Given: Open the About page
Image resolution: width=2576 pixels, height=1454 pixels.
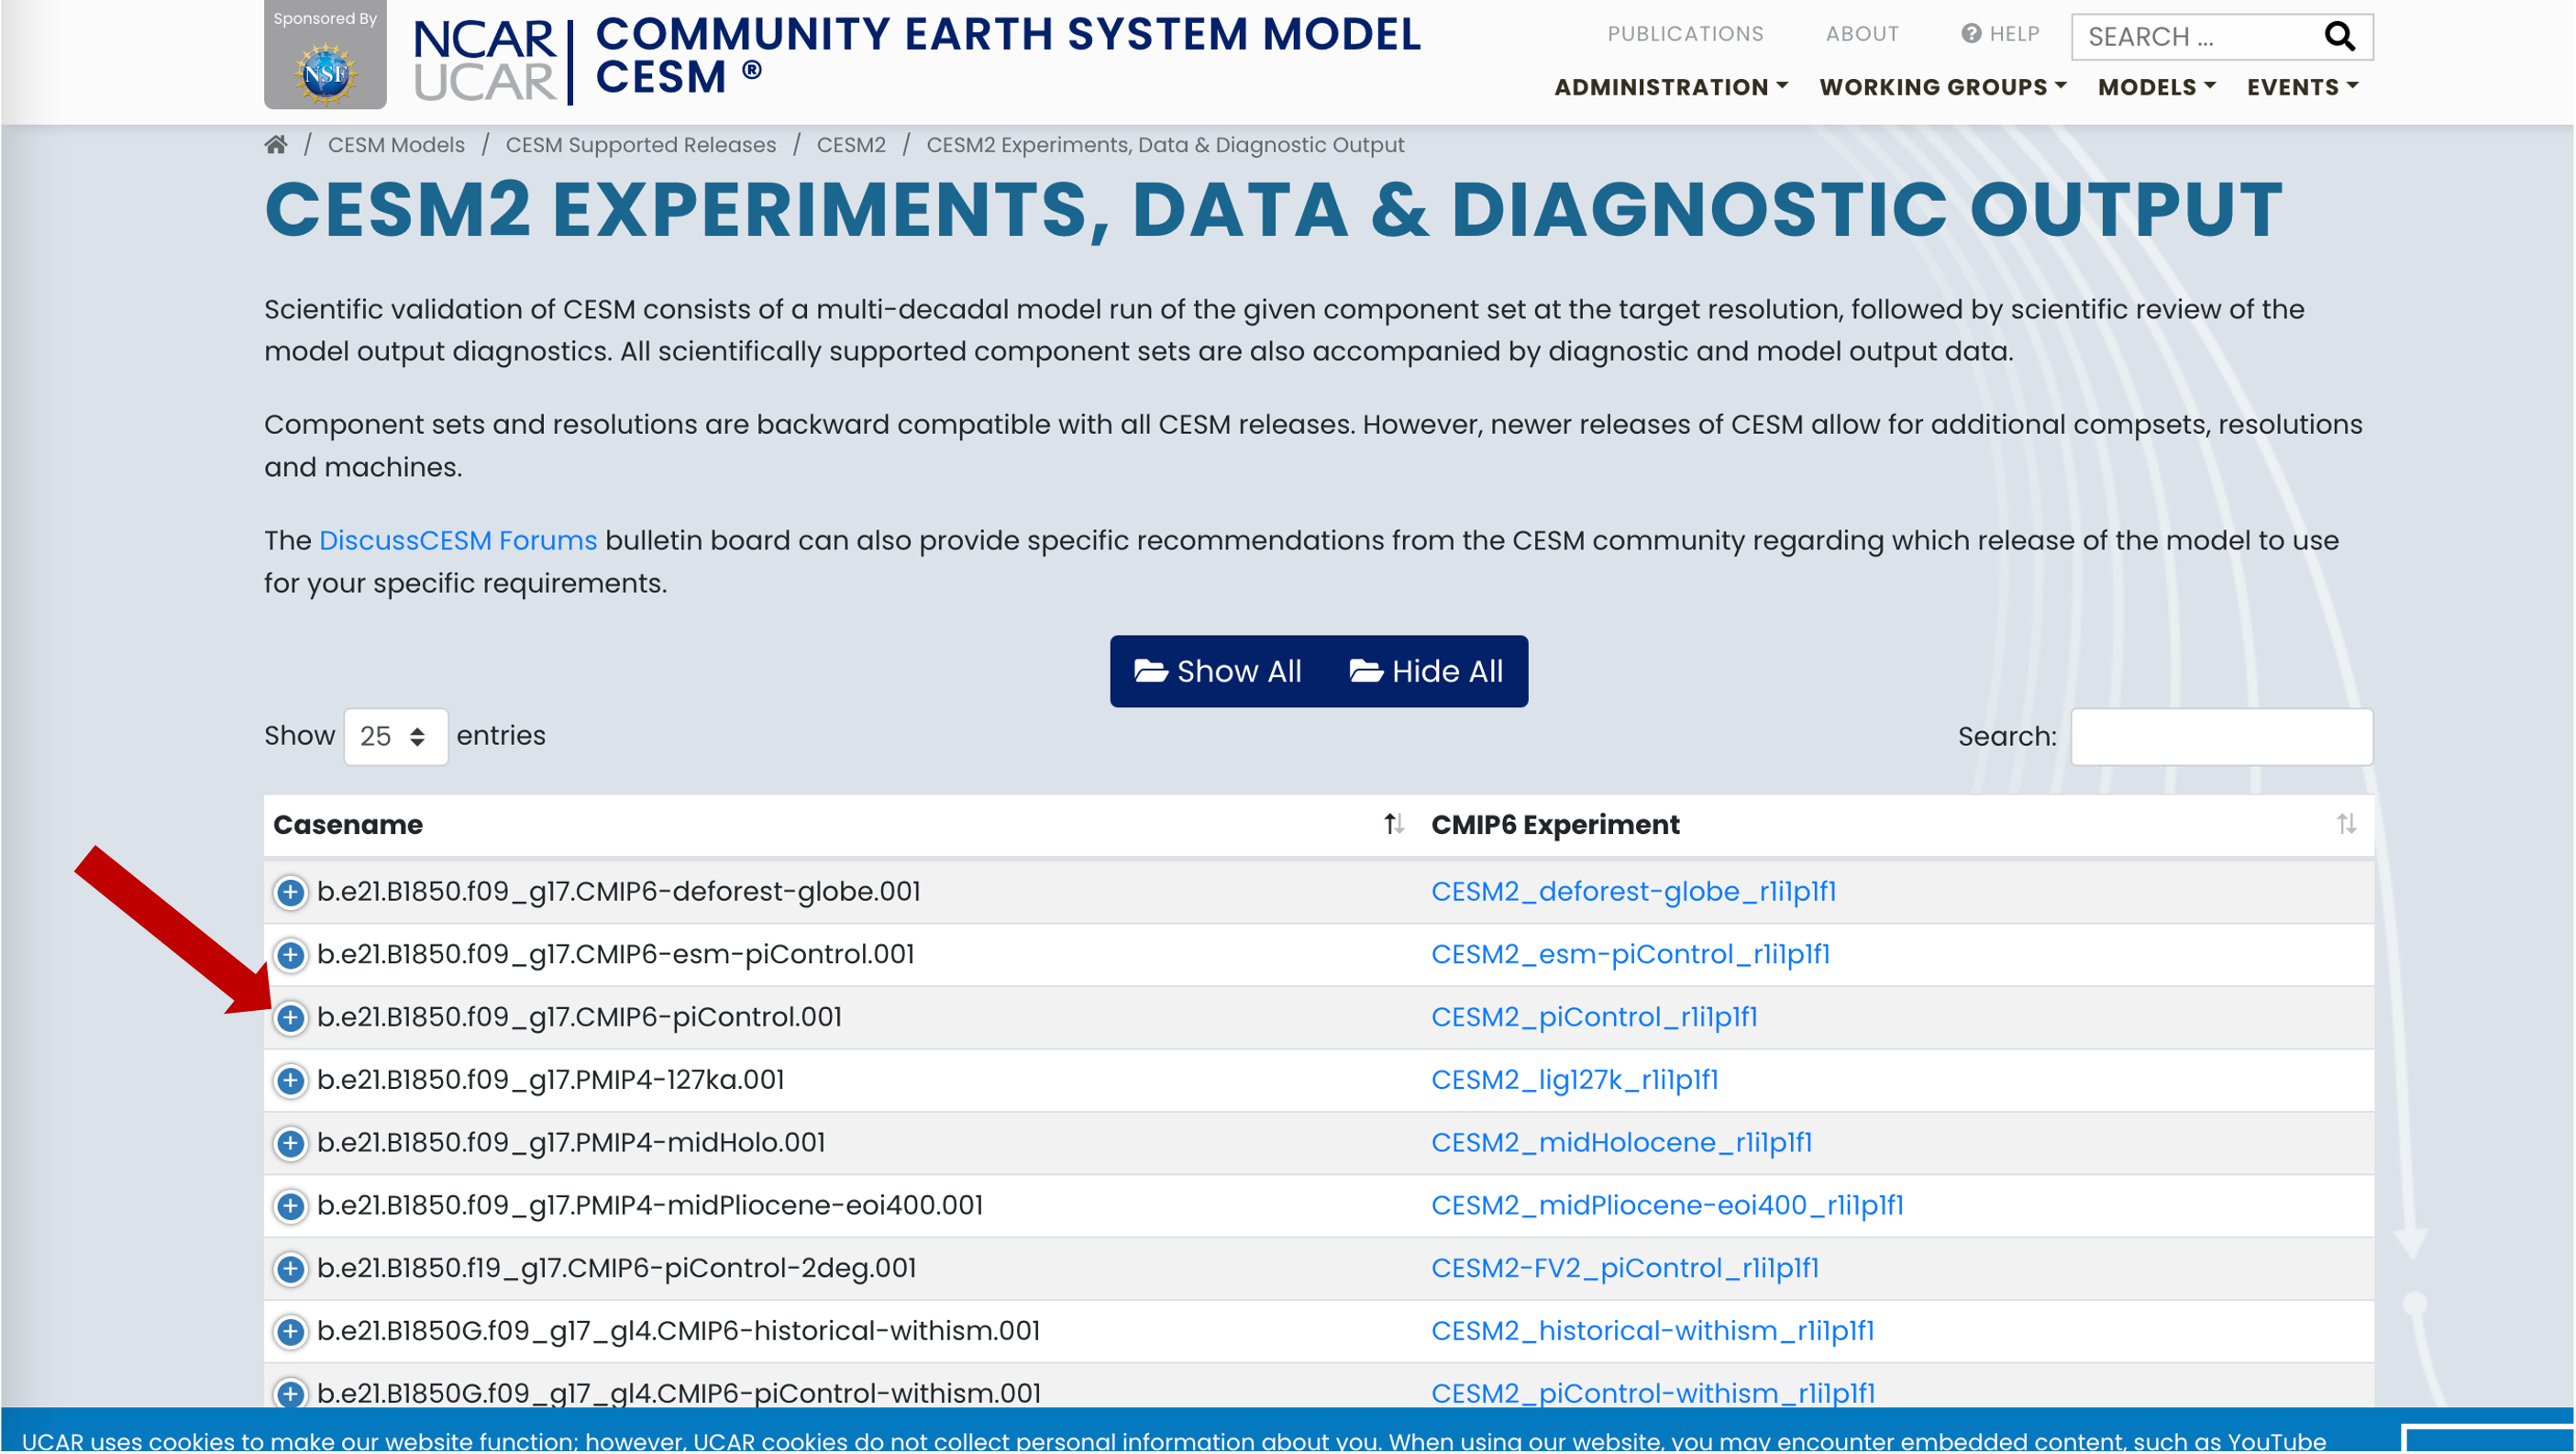Looking at the screenshot, I should (x=1862, y=34).
